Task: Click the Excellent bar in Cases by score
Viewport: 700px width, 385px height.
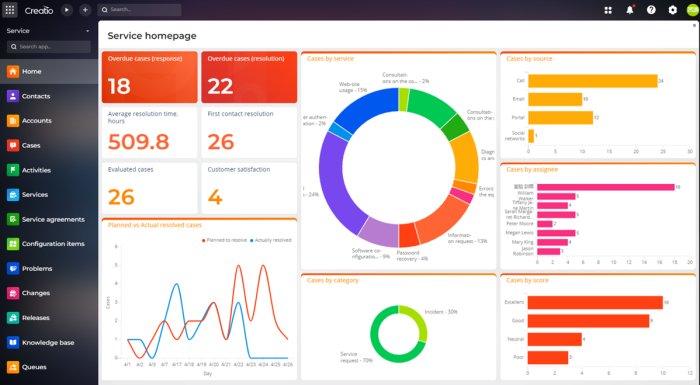Action: click(x=595, y=302)
